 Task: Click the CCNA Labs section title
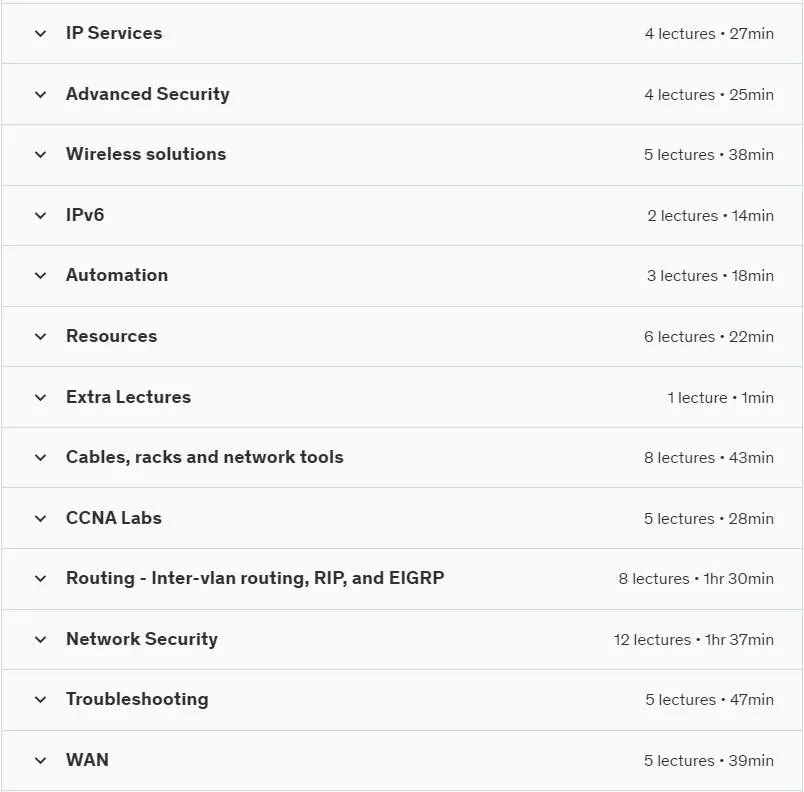pos(114,518)
